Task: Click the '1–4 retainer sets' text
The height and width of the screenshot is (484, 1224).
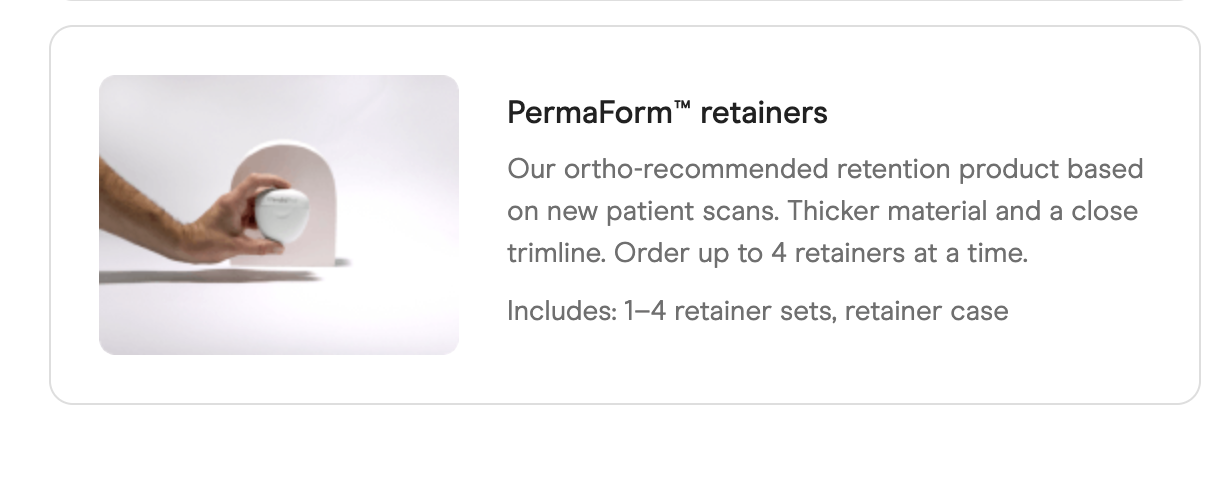Action: tap(731, 311)
